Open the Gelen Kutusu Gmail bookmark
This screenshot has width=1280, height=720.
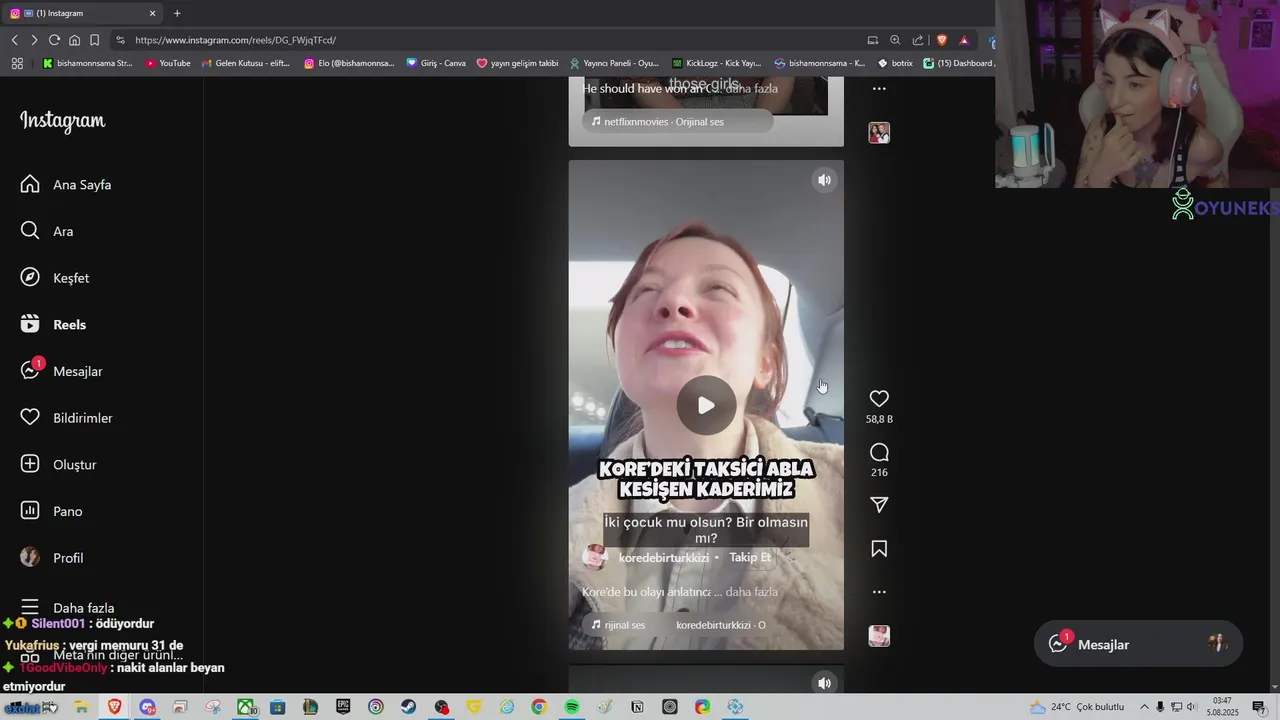[x=246, y=63]
